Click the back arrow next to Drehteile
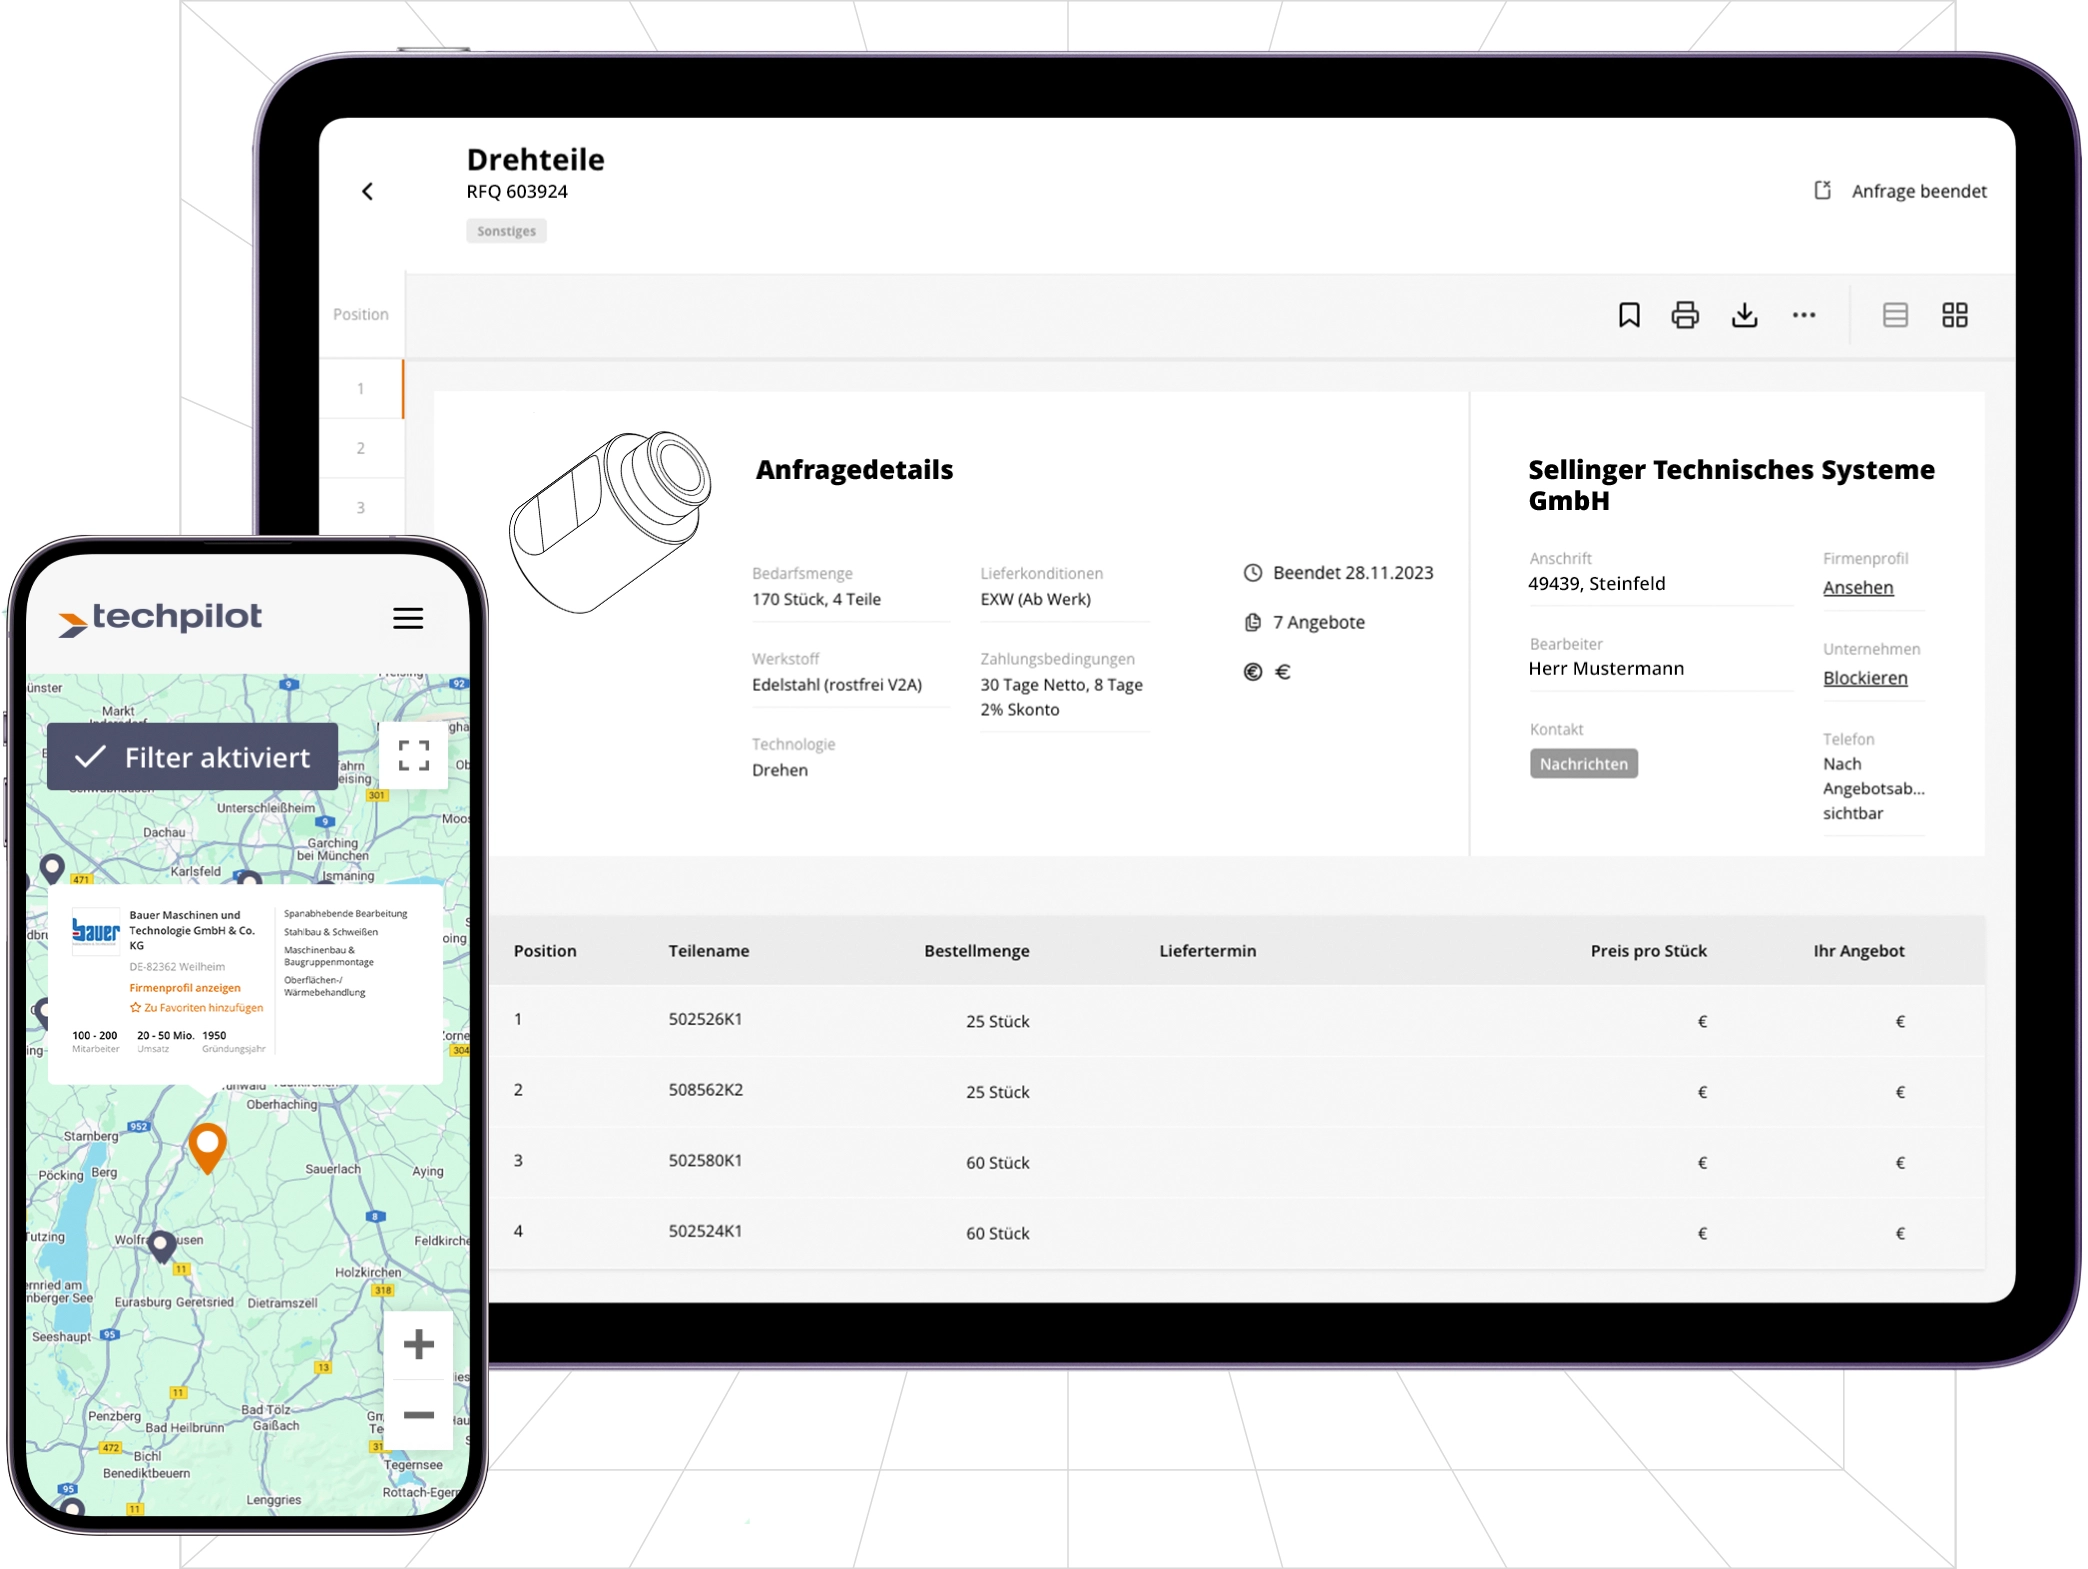Image resolution: width=2088 pixels, height=1569 pixels. (367, 192)
